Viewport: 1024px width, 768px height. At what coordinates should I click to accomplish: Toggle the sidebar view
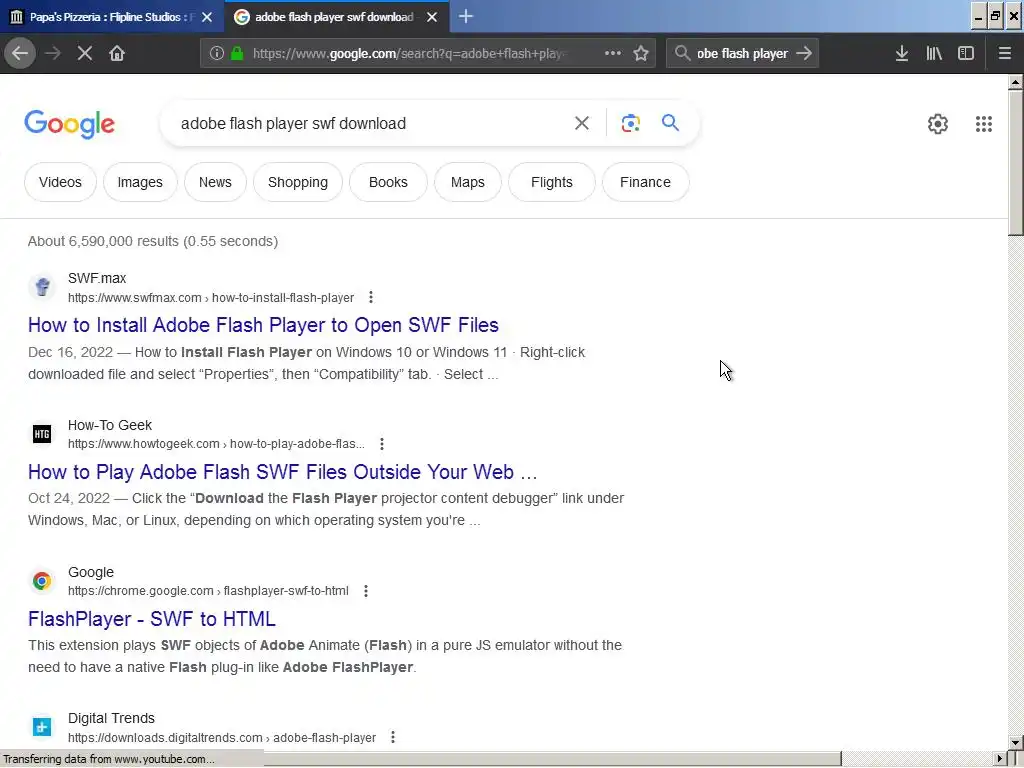(x=966, y=53)
